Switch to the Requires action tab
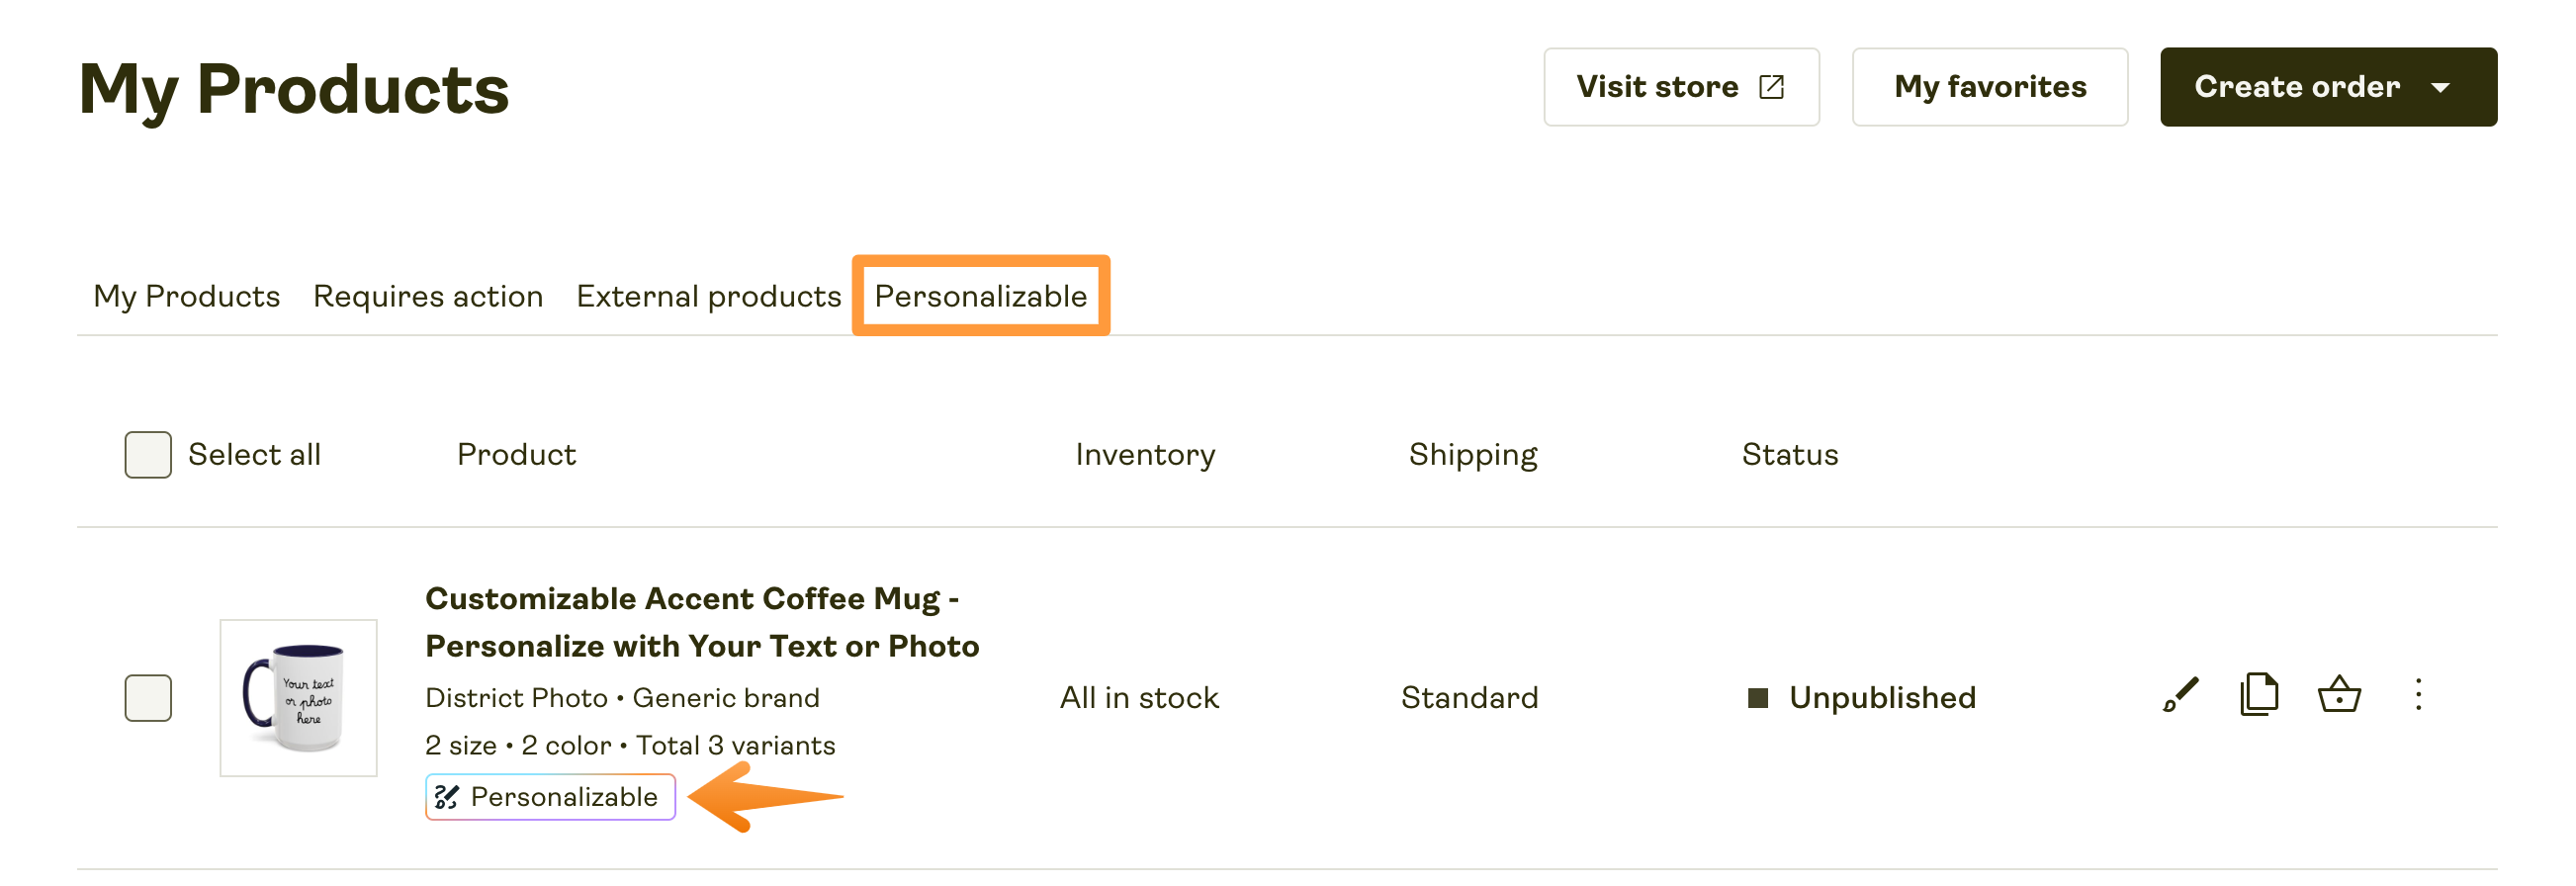2576x886 pixels. pos(428,296)
